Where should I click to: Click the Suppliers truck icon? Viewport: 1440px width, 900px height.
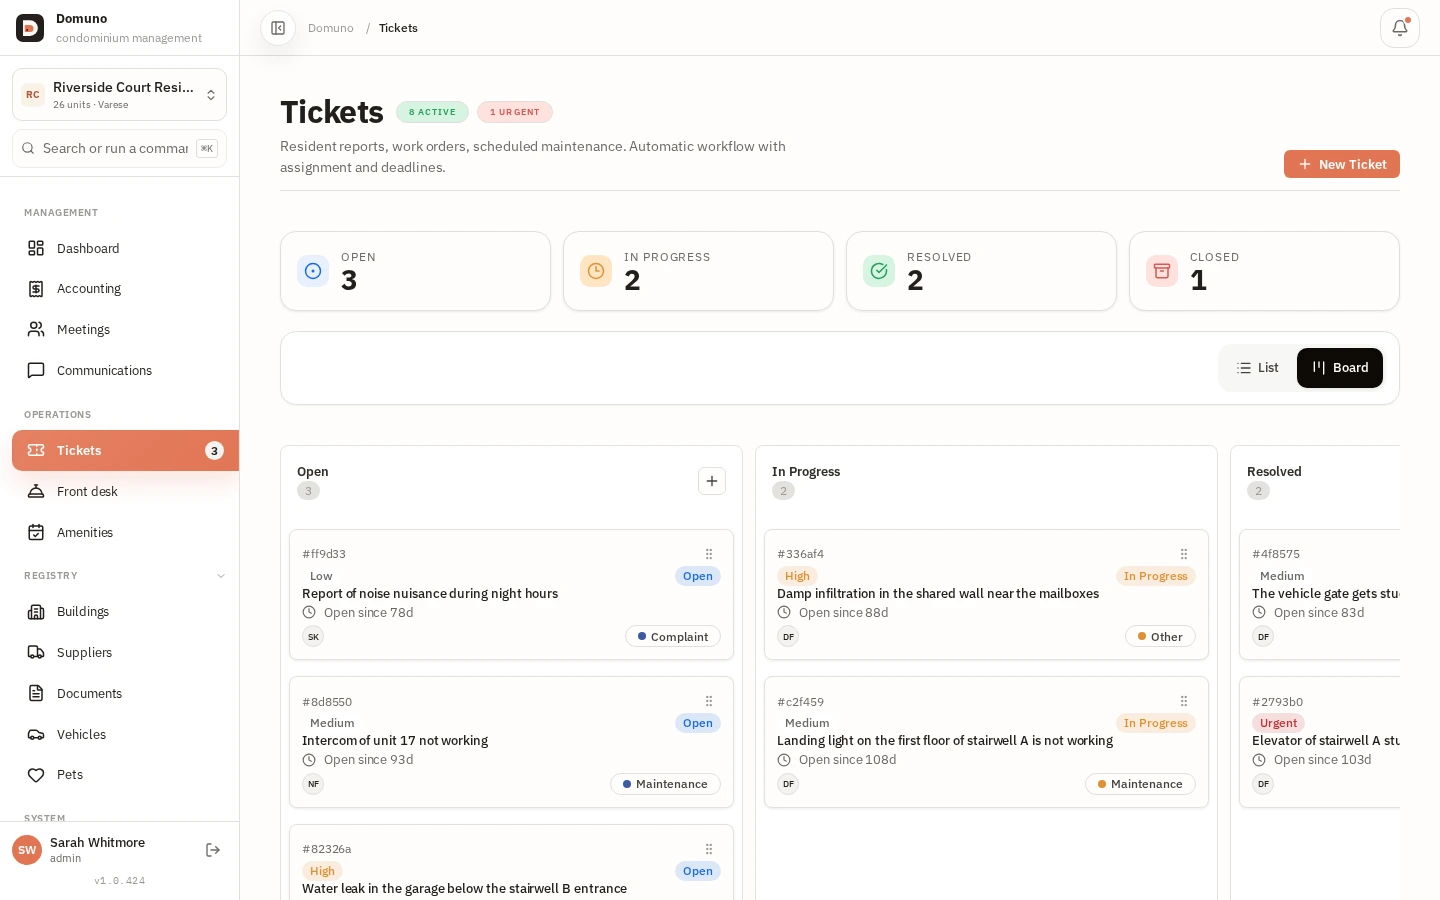[x=36, y=652]
